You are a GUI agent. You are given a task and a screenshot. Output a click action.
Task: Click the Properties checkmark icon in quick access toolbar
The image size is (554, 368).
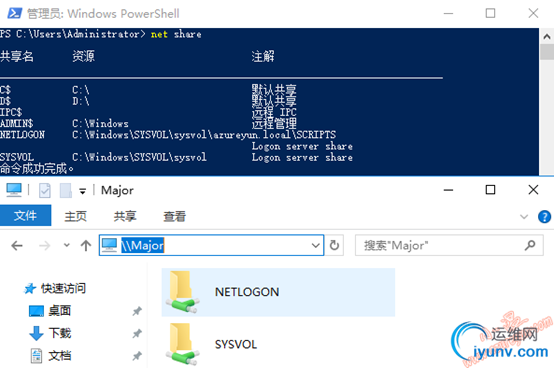pyautogui.click(x=45, y=191)
